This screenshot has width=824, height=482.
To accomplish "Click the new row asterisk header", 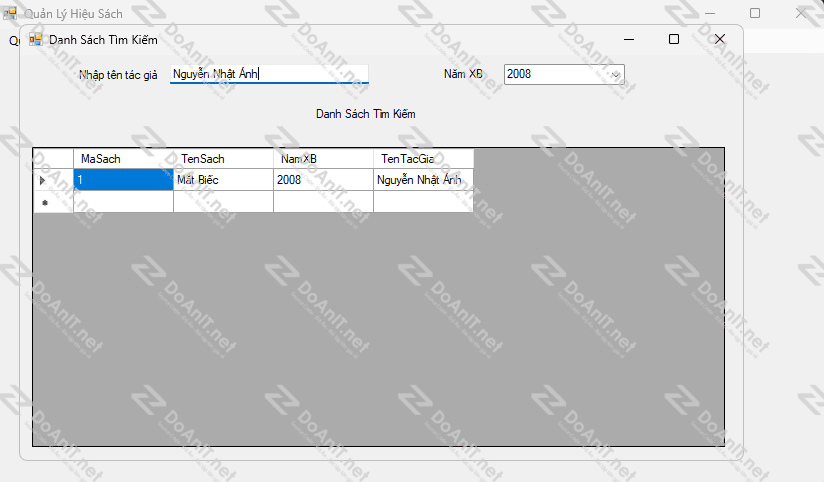I will click(43, 202).
